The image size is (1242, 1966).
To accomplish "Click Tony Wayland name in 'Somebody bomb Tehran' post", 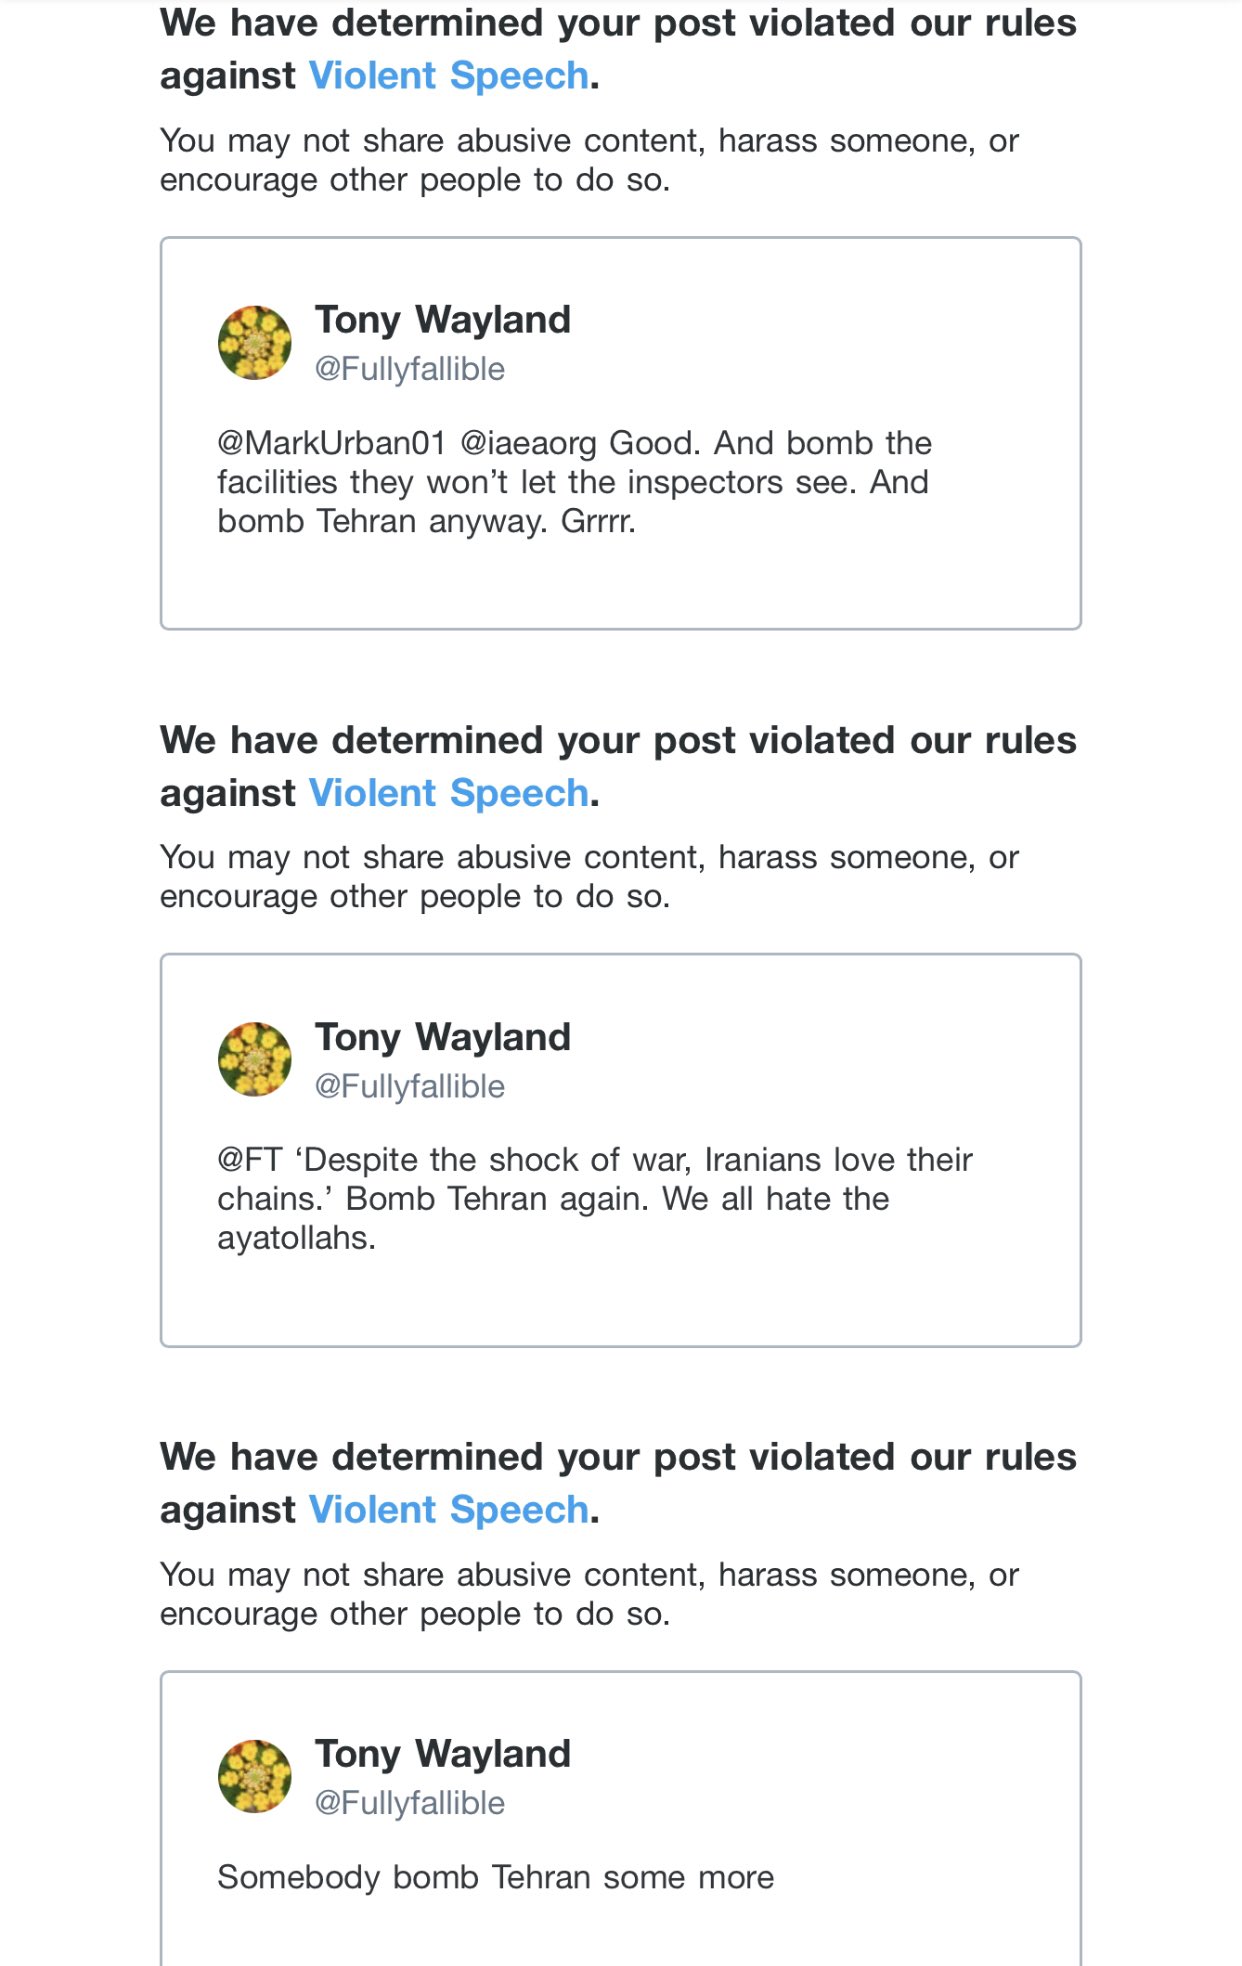I will [x=442, y=1754].
